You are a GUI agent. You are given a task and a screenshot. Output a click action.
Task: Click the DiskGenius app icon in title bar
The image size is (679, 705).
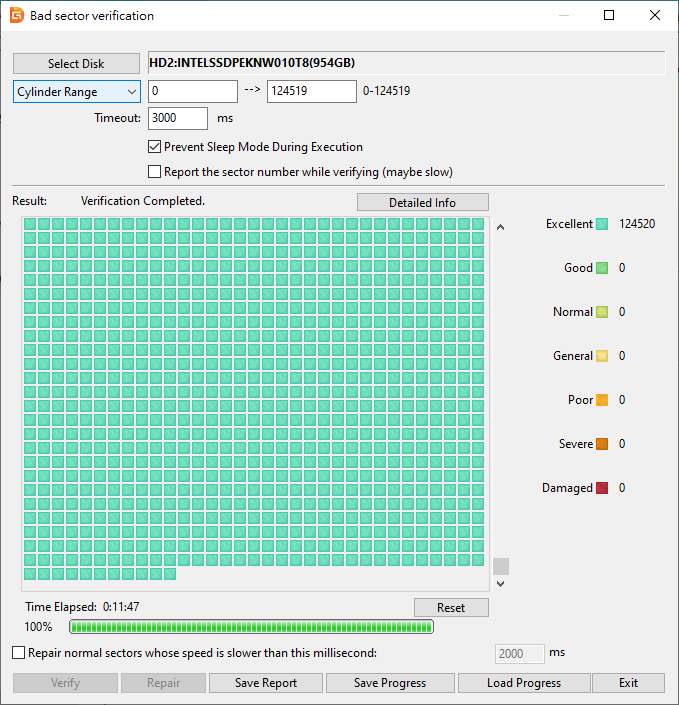point(17,15)
